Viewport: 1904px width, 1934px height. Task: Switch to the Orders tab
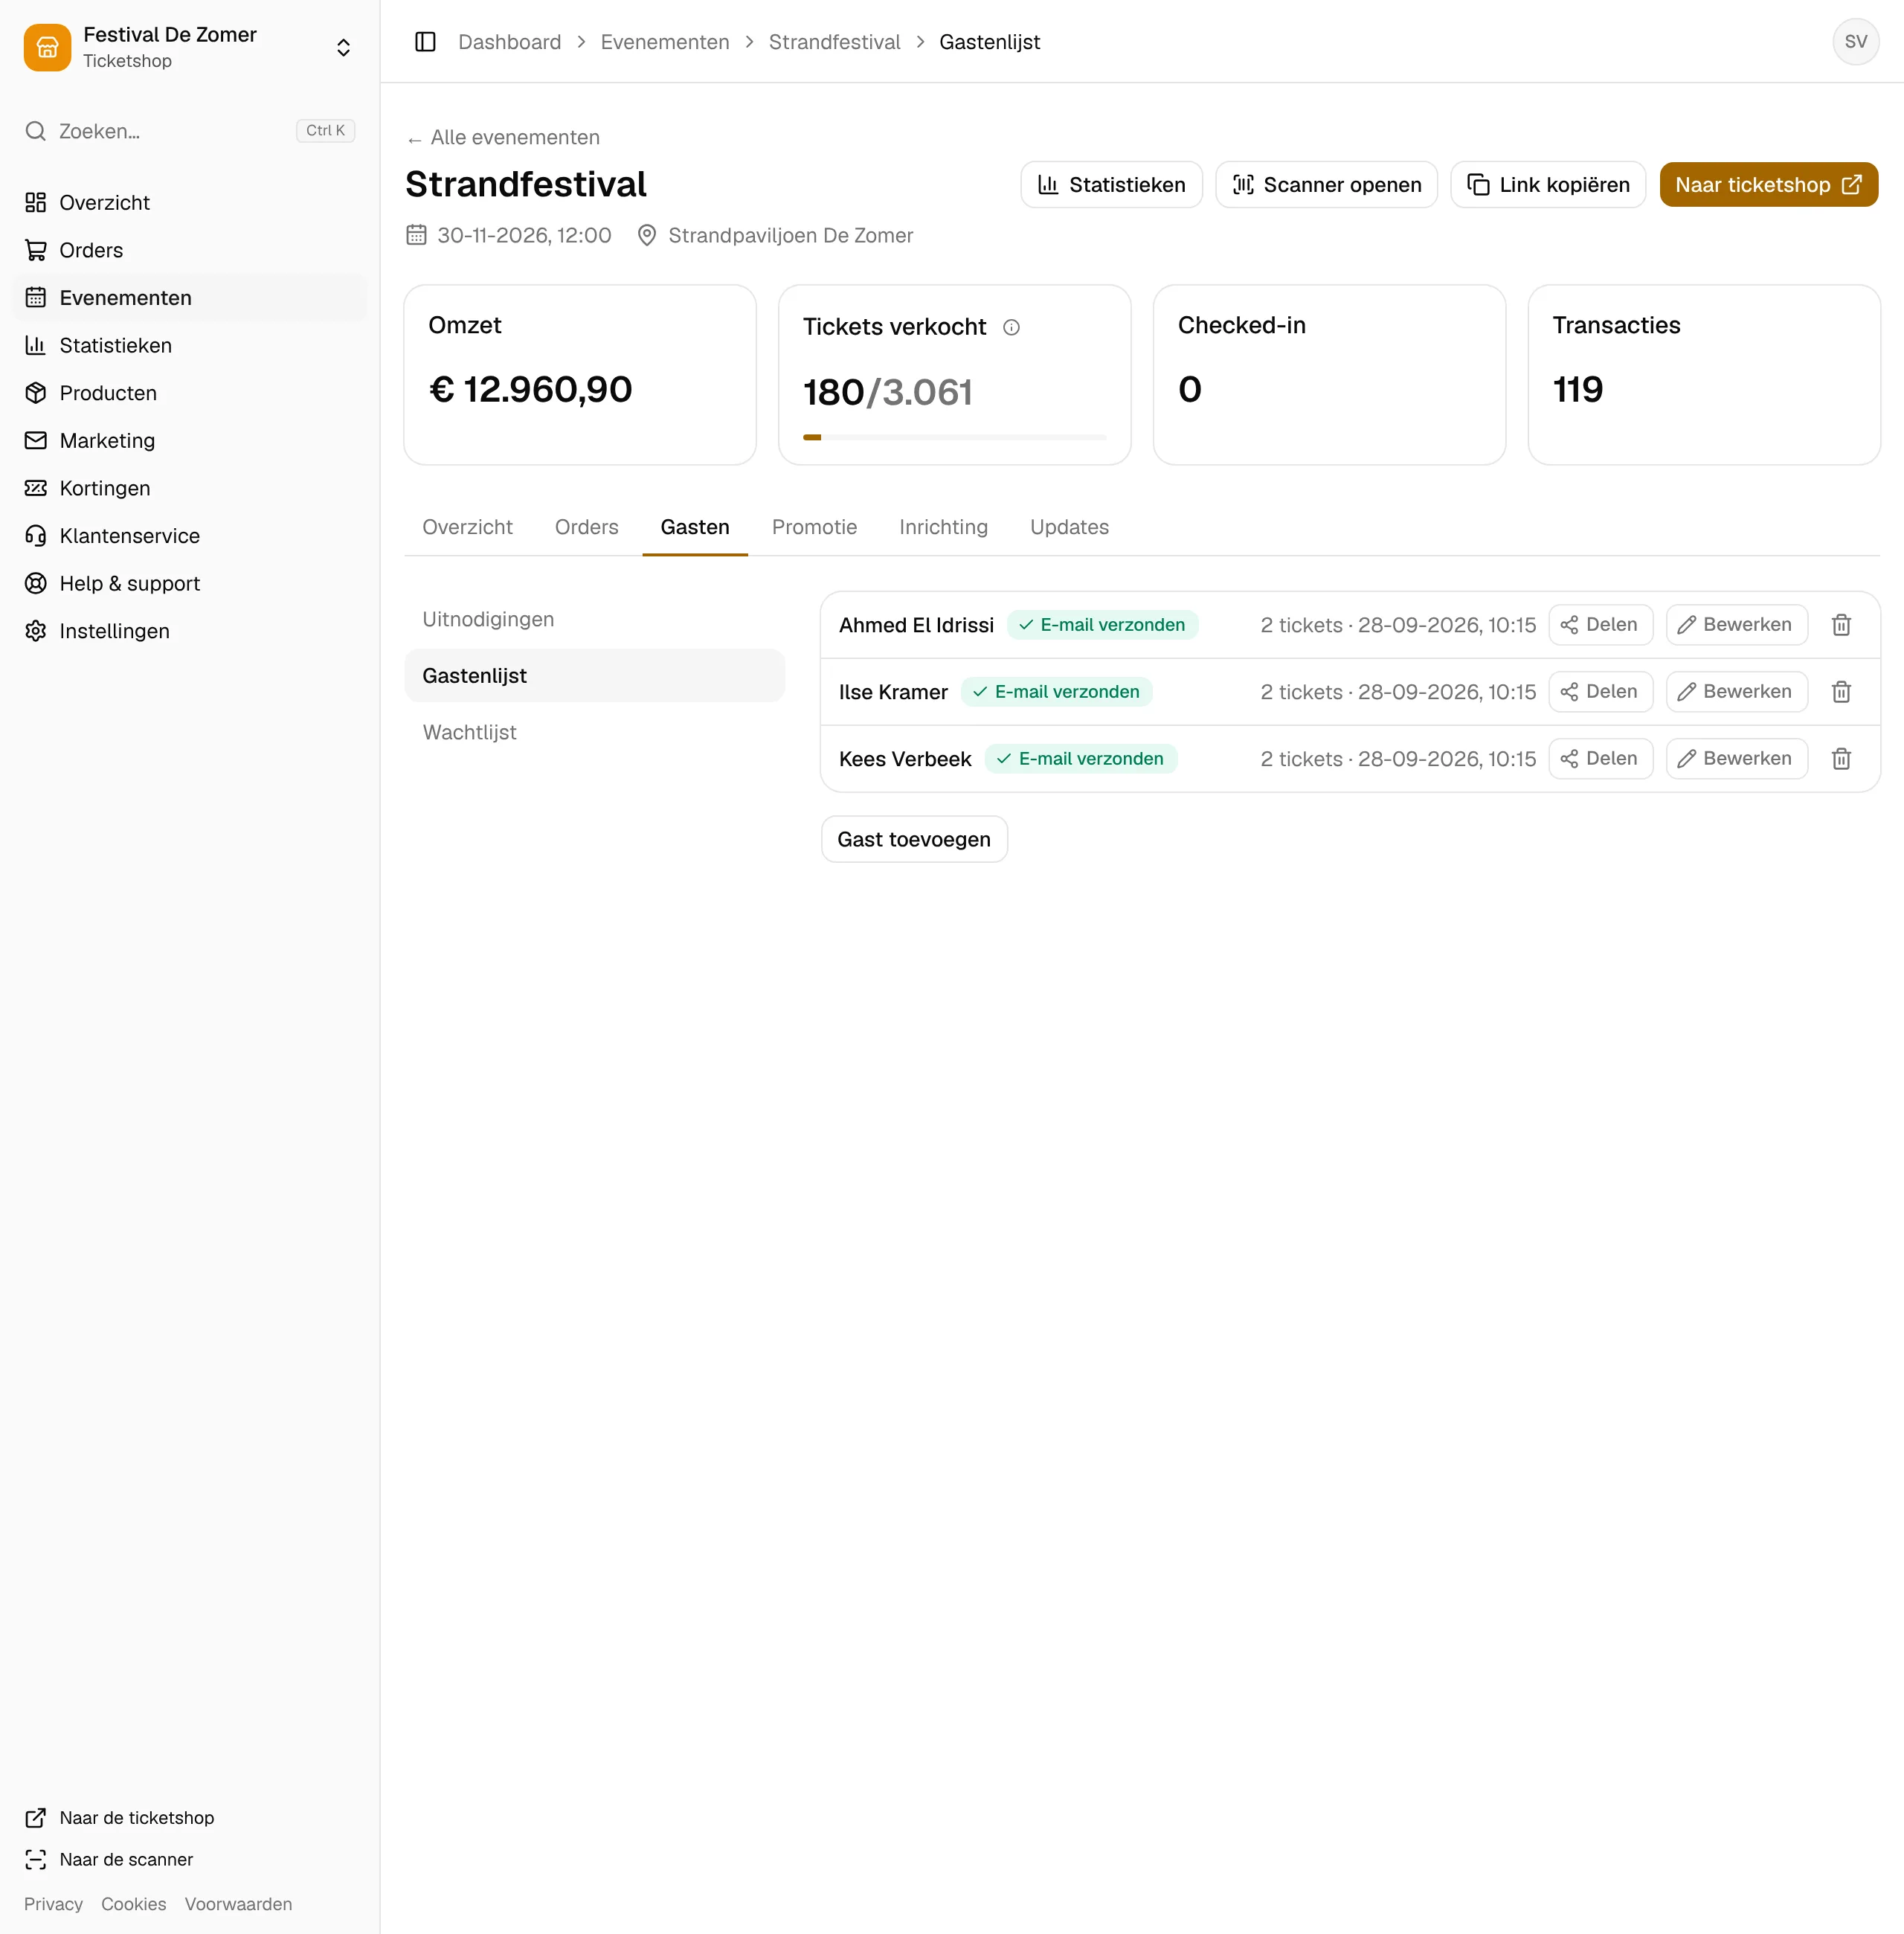pos(586,527)
